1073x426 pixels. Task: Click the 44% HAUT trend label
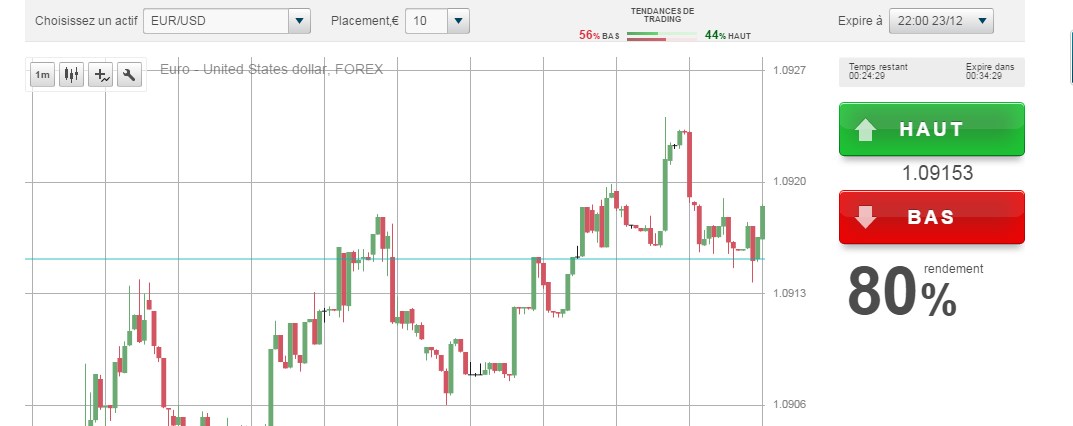click(727, 35)
